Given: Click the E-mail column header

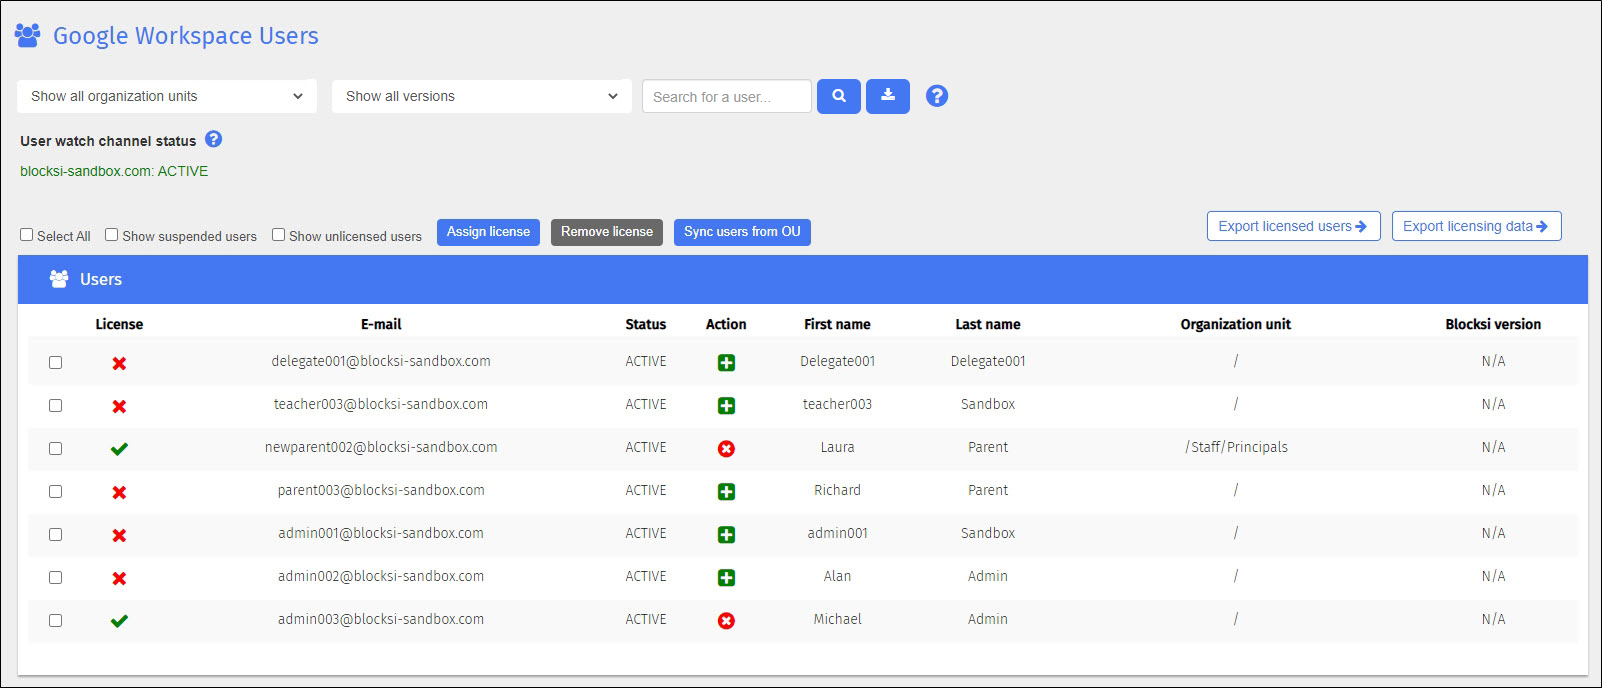Looking at the screenshot, I should (x=381, y=324).
